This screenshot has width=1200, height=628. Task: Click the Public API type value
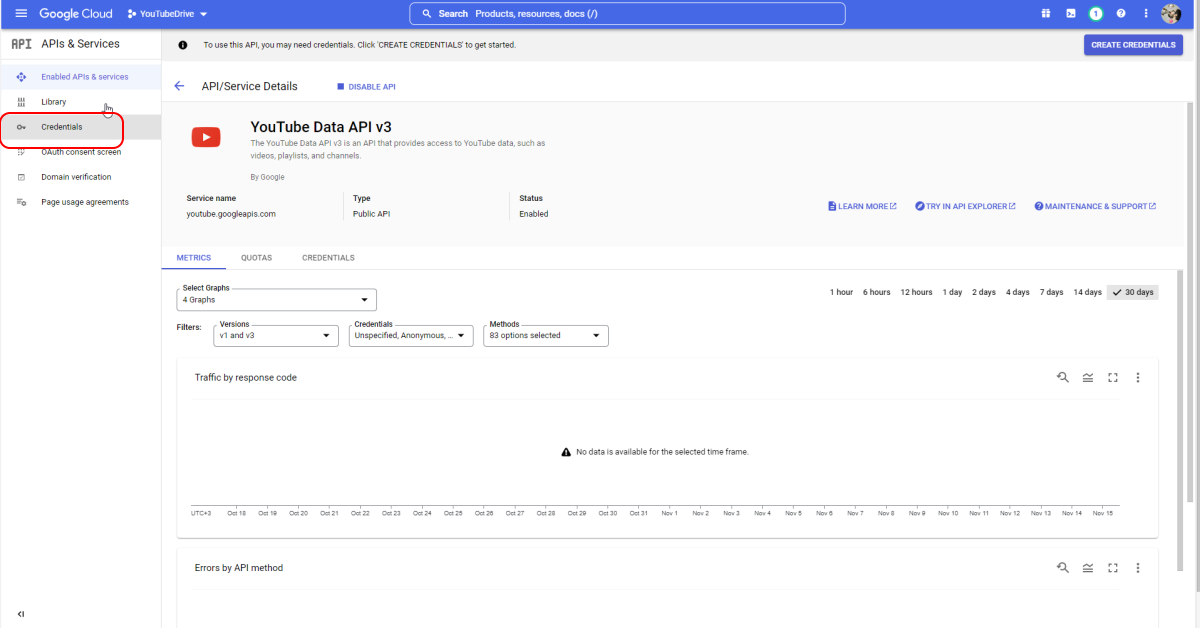point(371,214)
